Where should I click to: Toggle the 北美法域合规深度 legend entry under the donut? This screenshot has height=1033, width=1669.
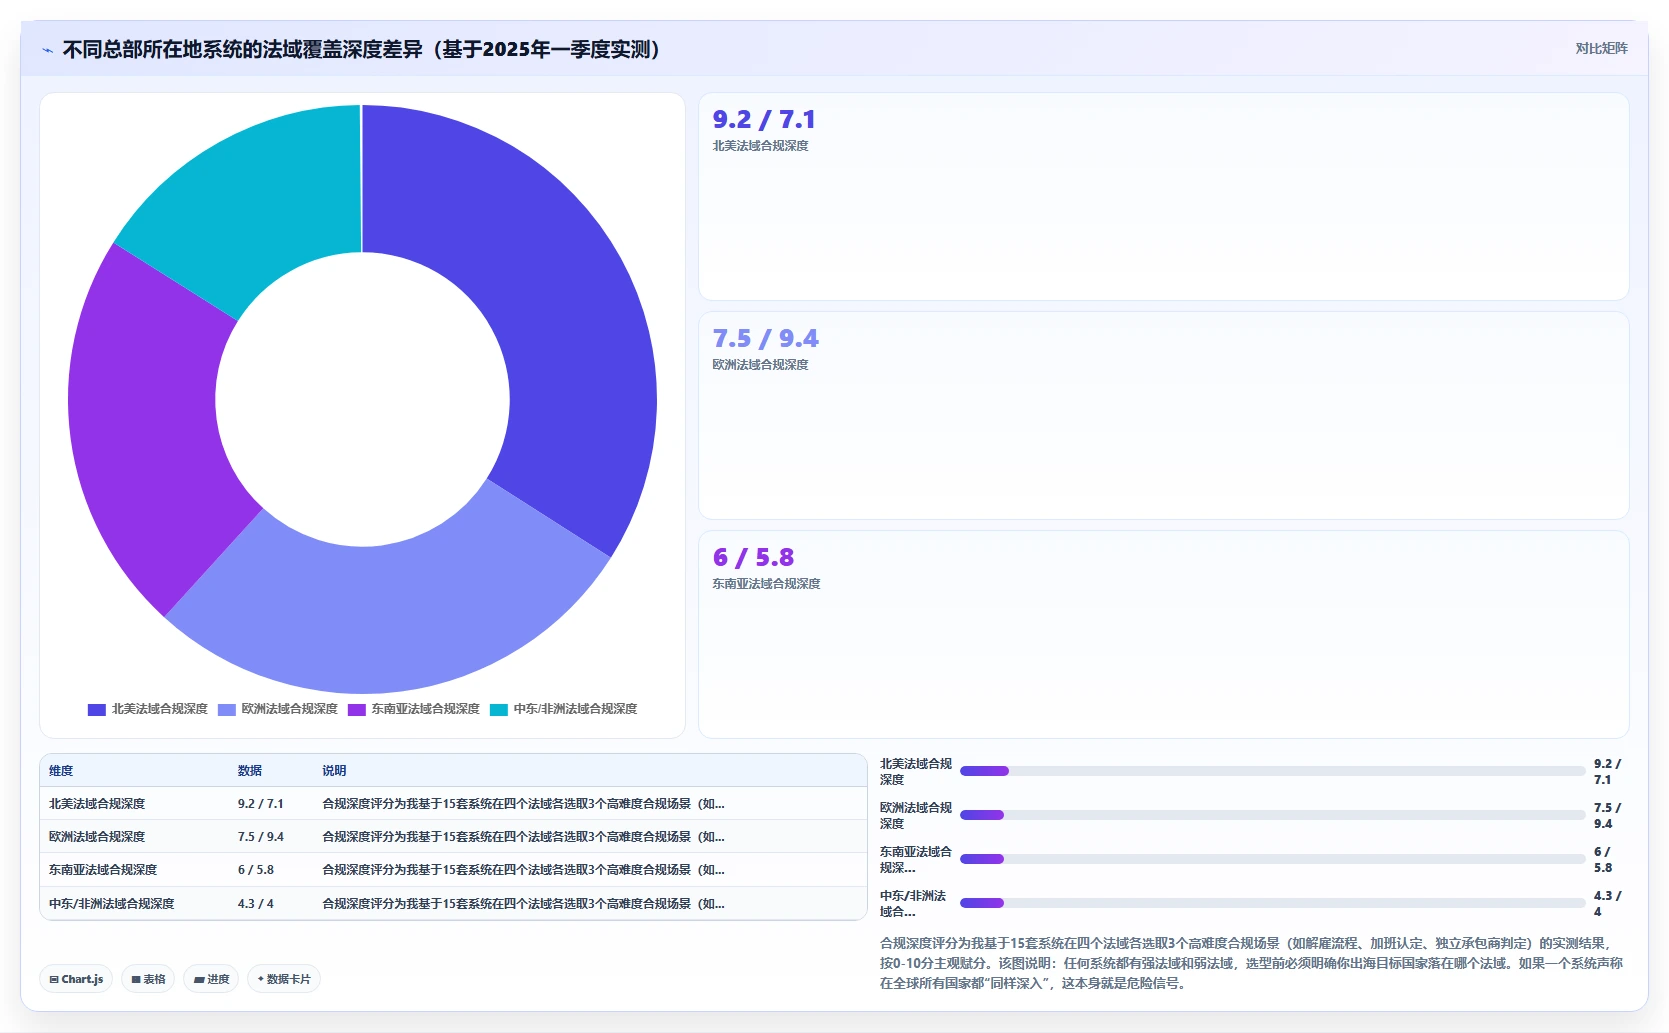pyautogui.click(x=148, y=709)
